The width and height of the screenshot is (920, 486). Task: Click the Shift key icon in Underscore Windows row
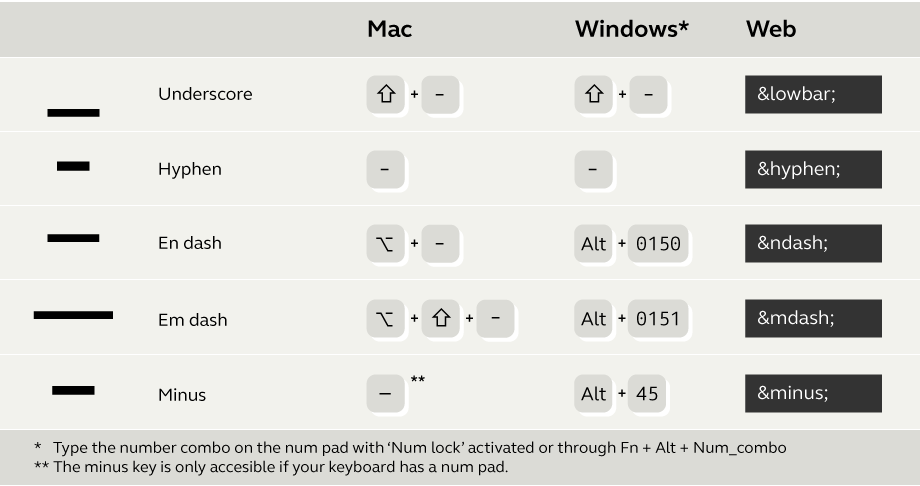594,94
